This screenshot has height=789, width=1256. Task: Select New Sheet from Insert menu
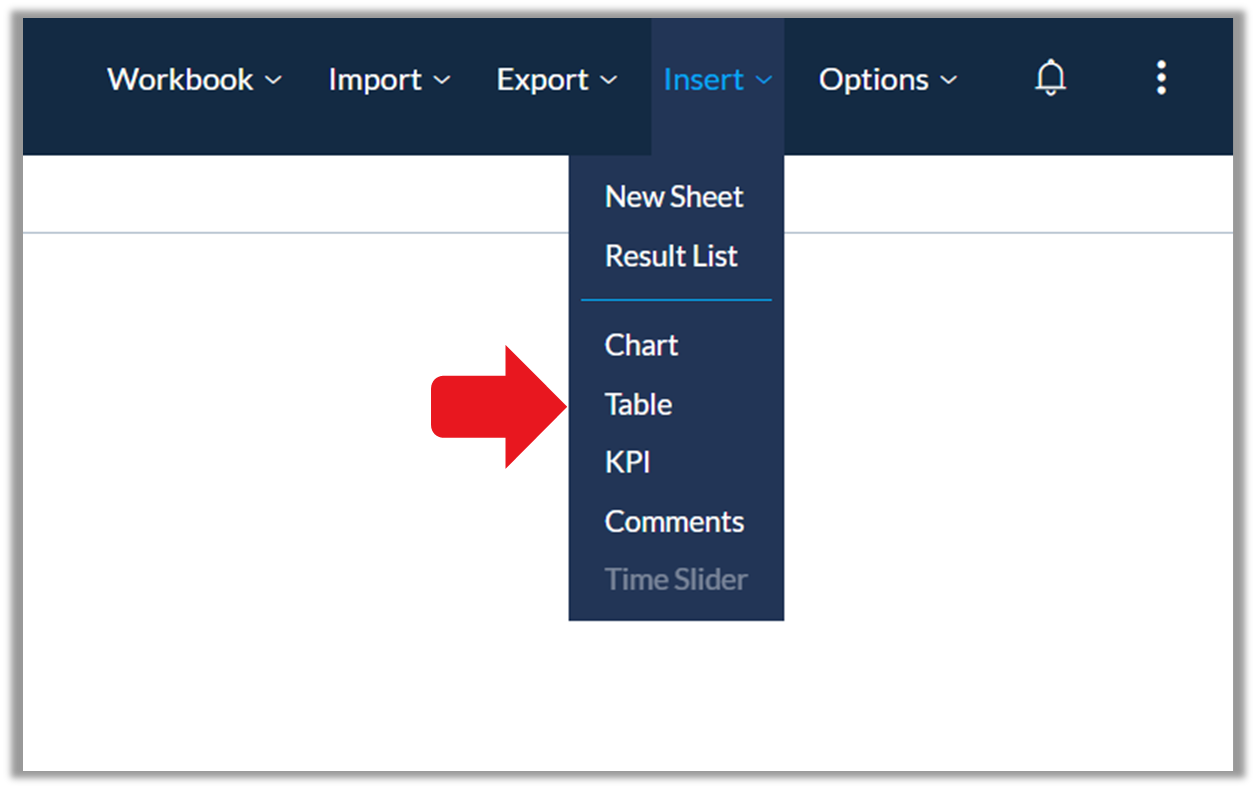[x=674, y=197]
